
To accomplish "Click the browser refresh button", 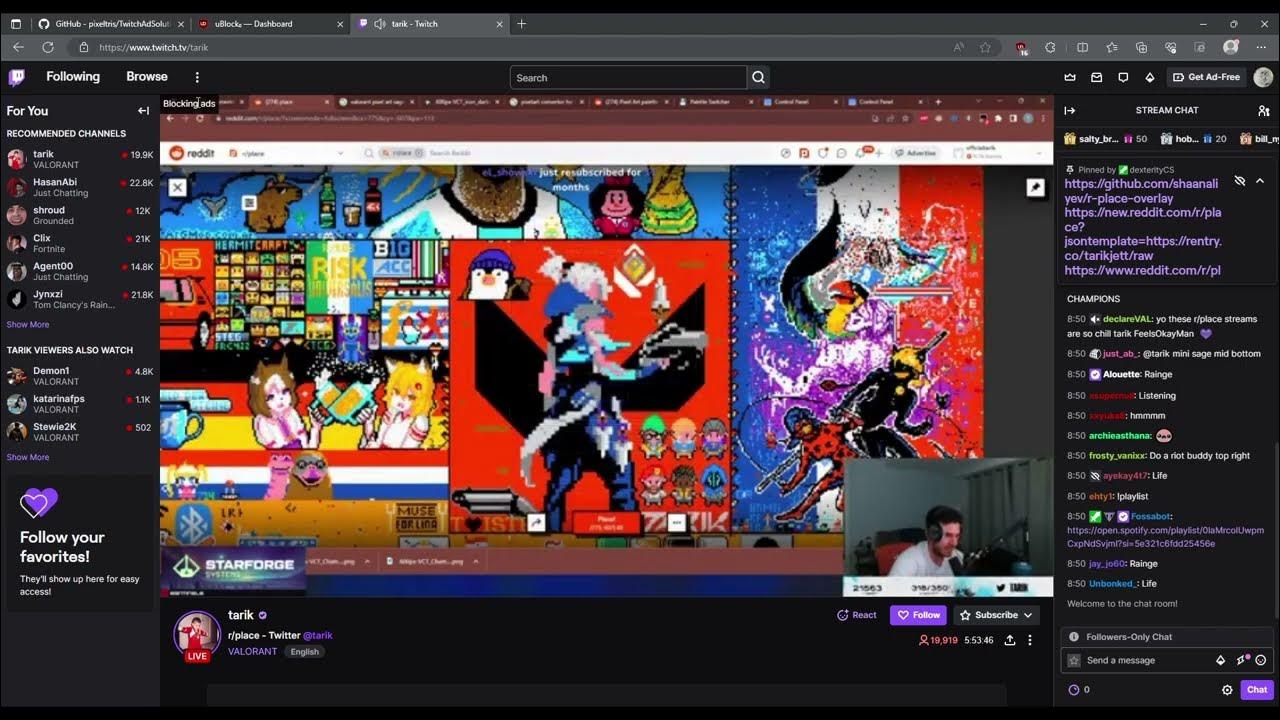I will [47, 47].
